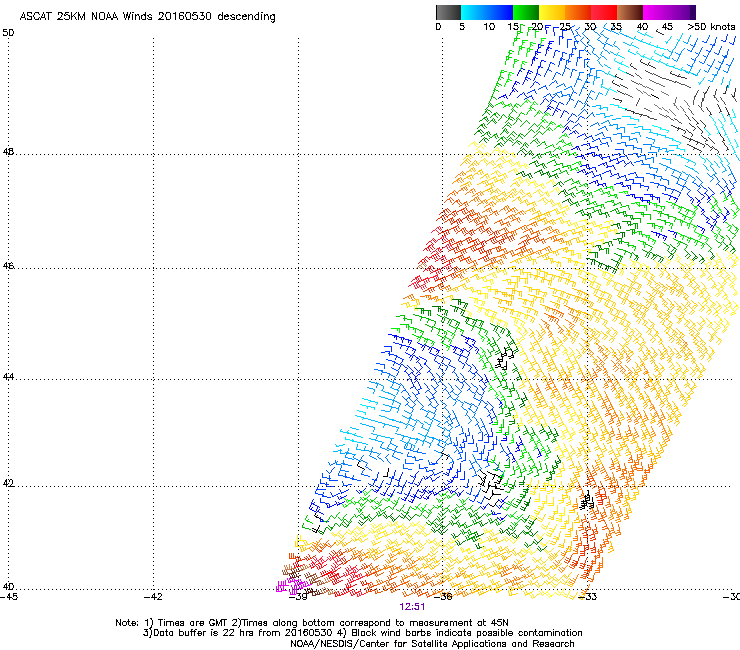
Task: Click the latitude label '50'
Action: [8, 33]
